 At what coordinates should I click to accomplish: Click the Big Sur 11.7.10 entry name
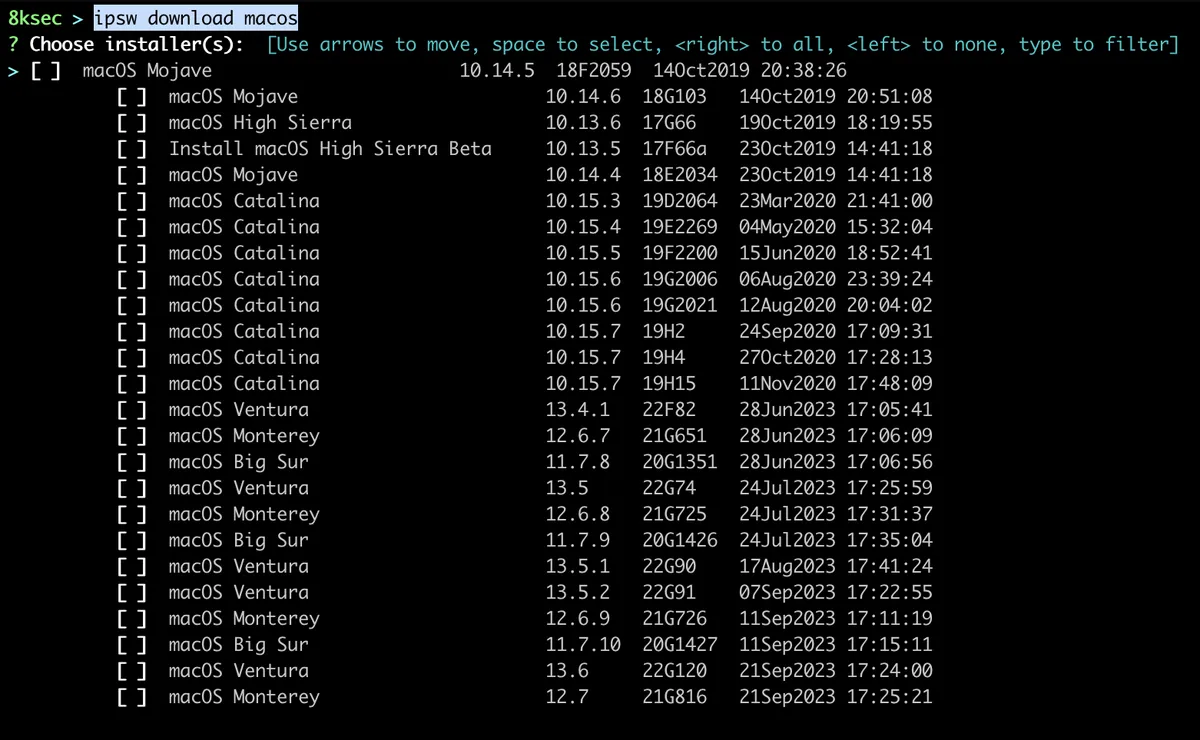(238, 645)
